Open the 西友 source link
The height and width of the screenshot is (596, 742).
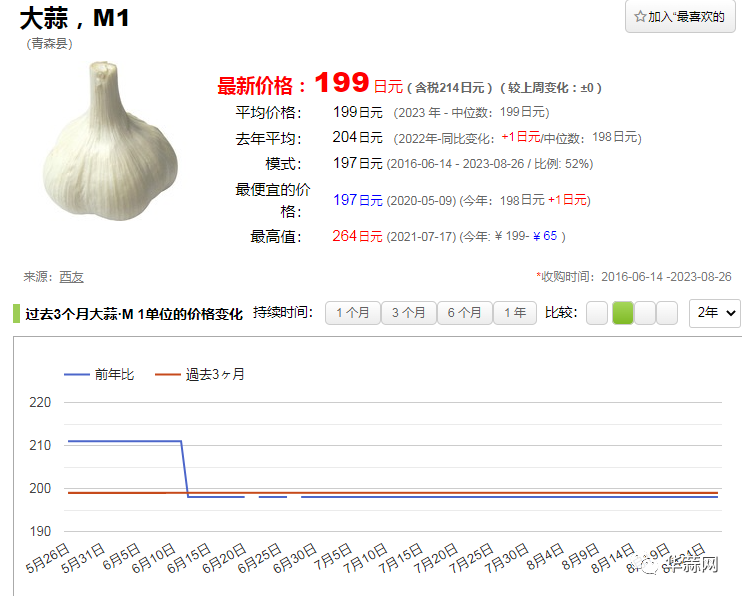click(x=71, y=276)
